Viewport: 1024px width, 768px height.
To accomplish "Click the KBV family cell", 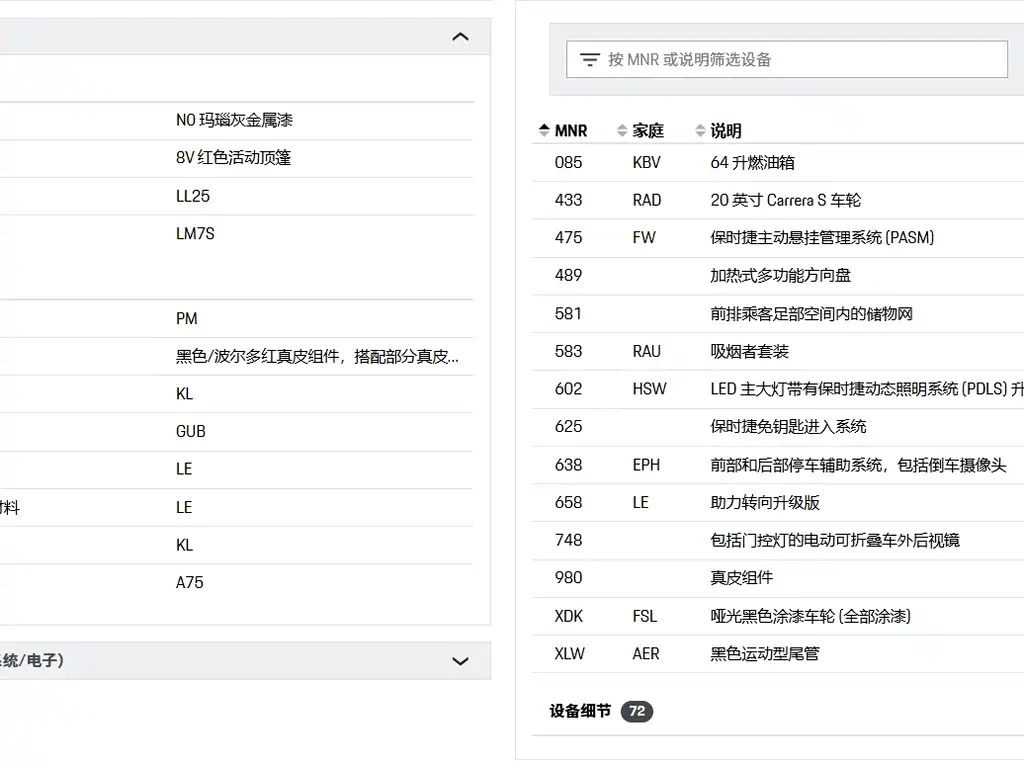I will (647, 163).
